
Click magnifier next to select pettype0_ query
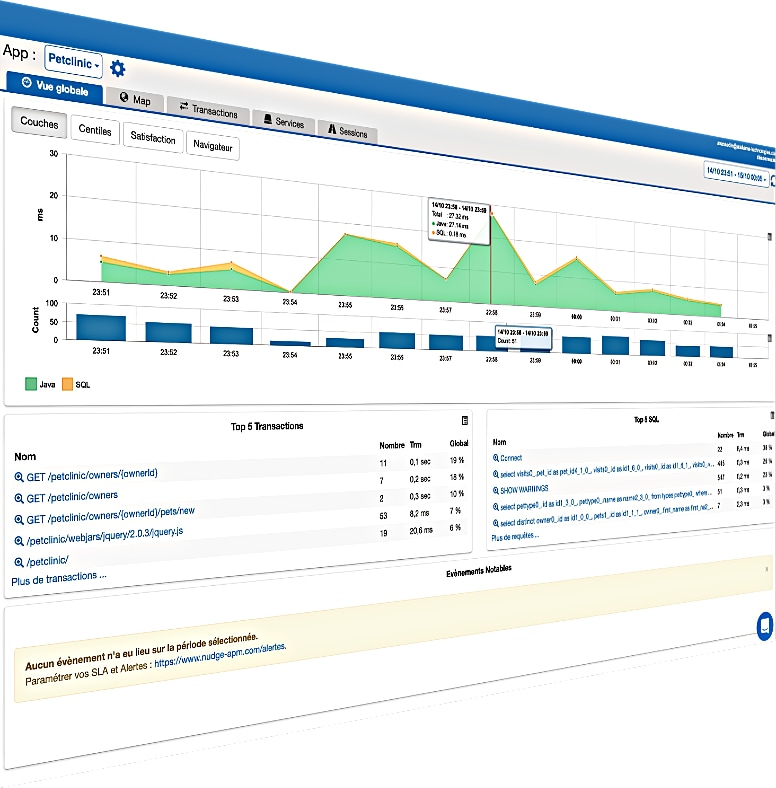point(496,507)
